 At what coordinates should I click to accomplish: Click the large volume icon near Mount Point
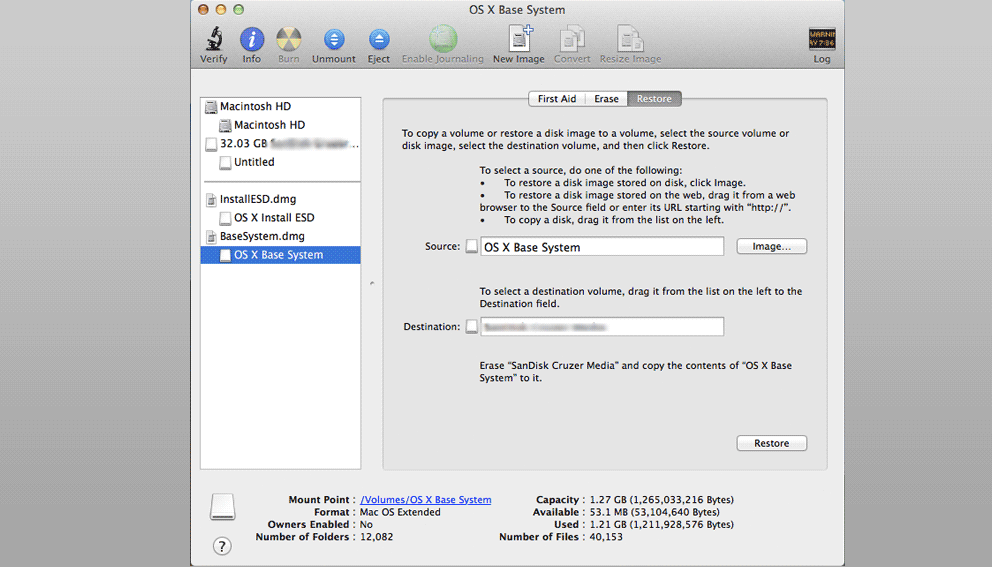coord(223,507)
